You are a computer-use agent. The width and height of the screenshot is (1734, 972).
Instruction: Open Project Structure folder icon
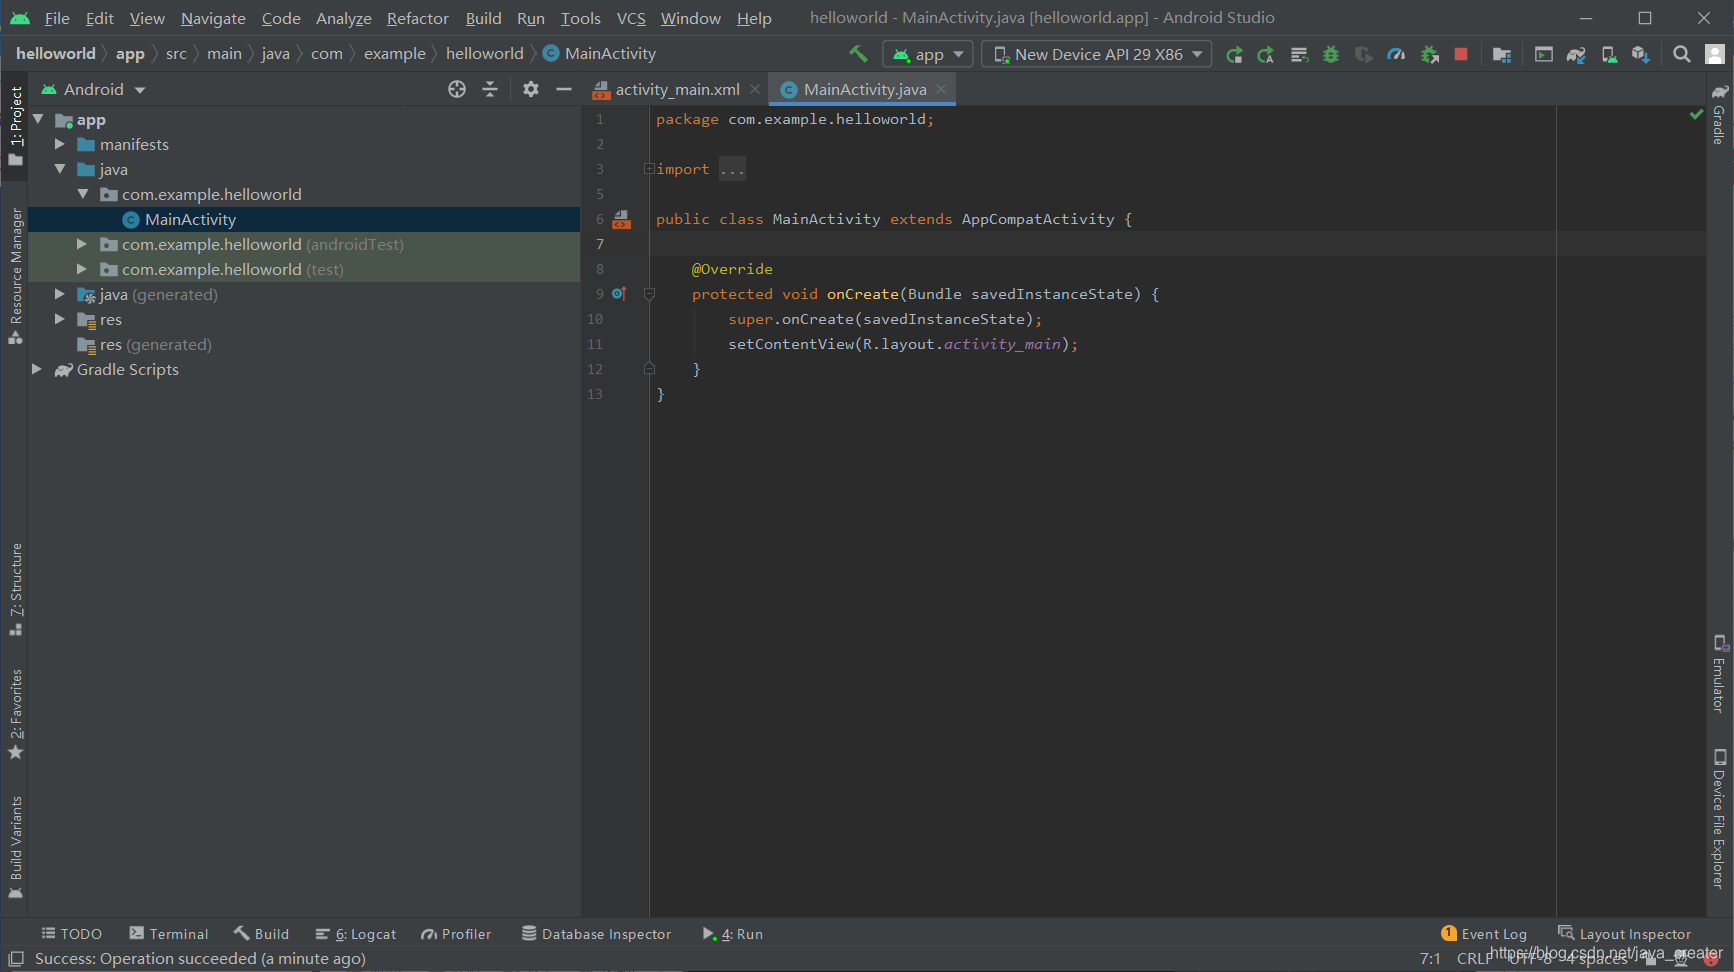tap(1502, 55)
